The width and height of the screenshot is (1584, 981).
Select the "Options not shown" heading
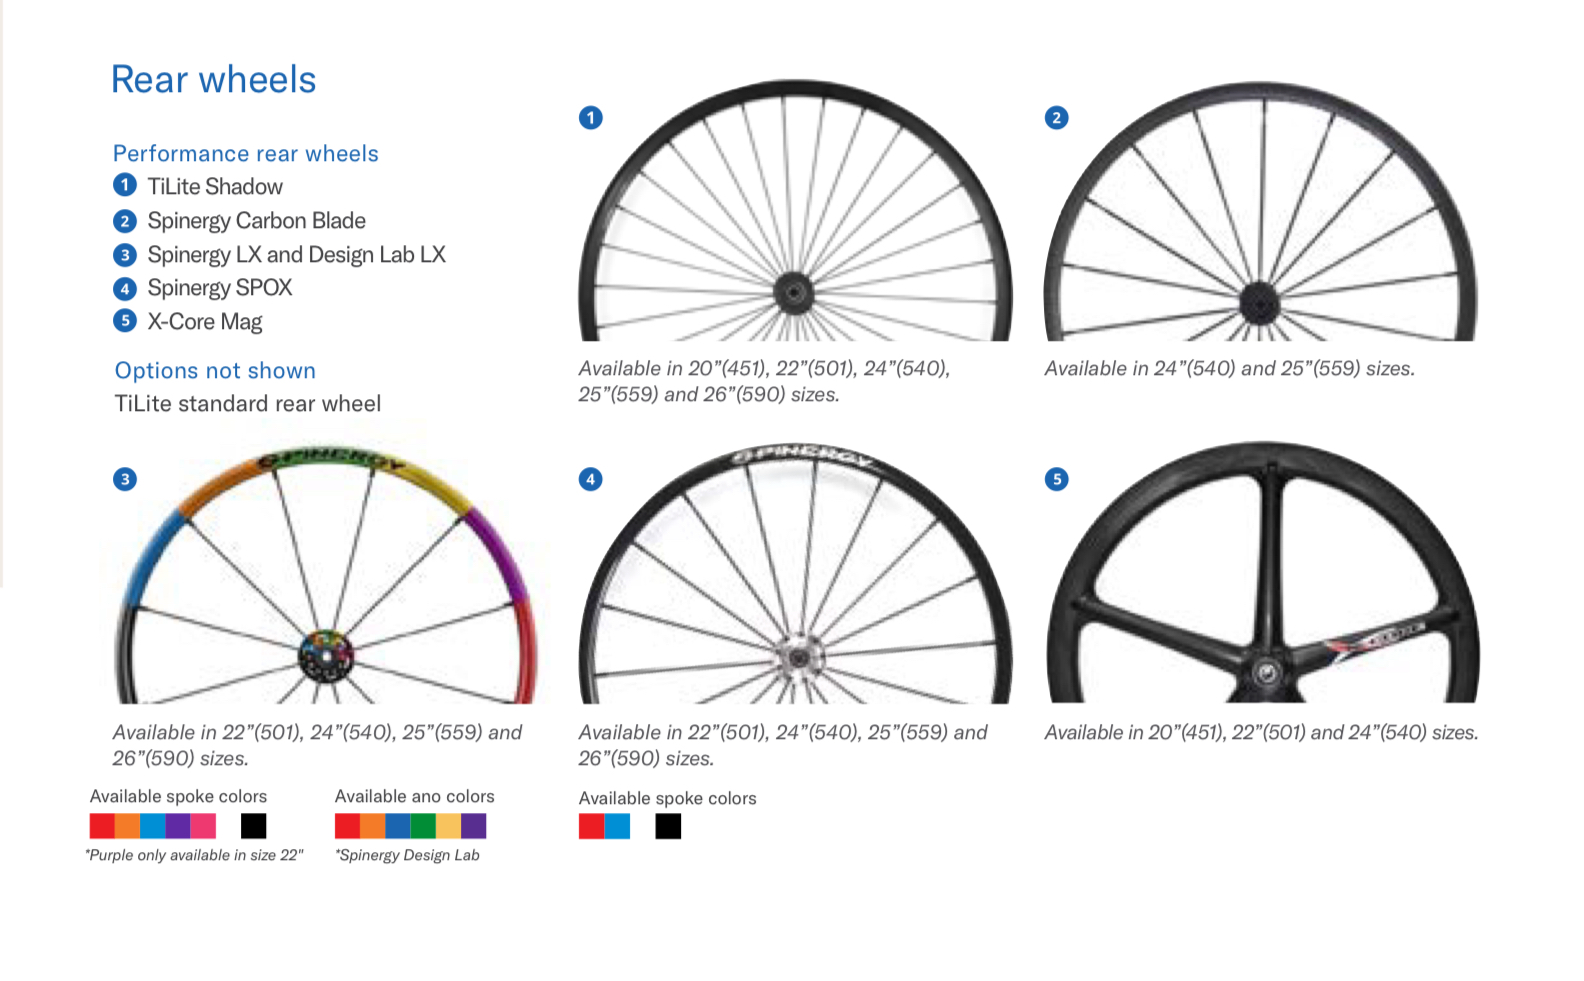(x=215, y=371)
